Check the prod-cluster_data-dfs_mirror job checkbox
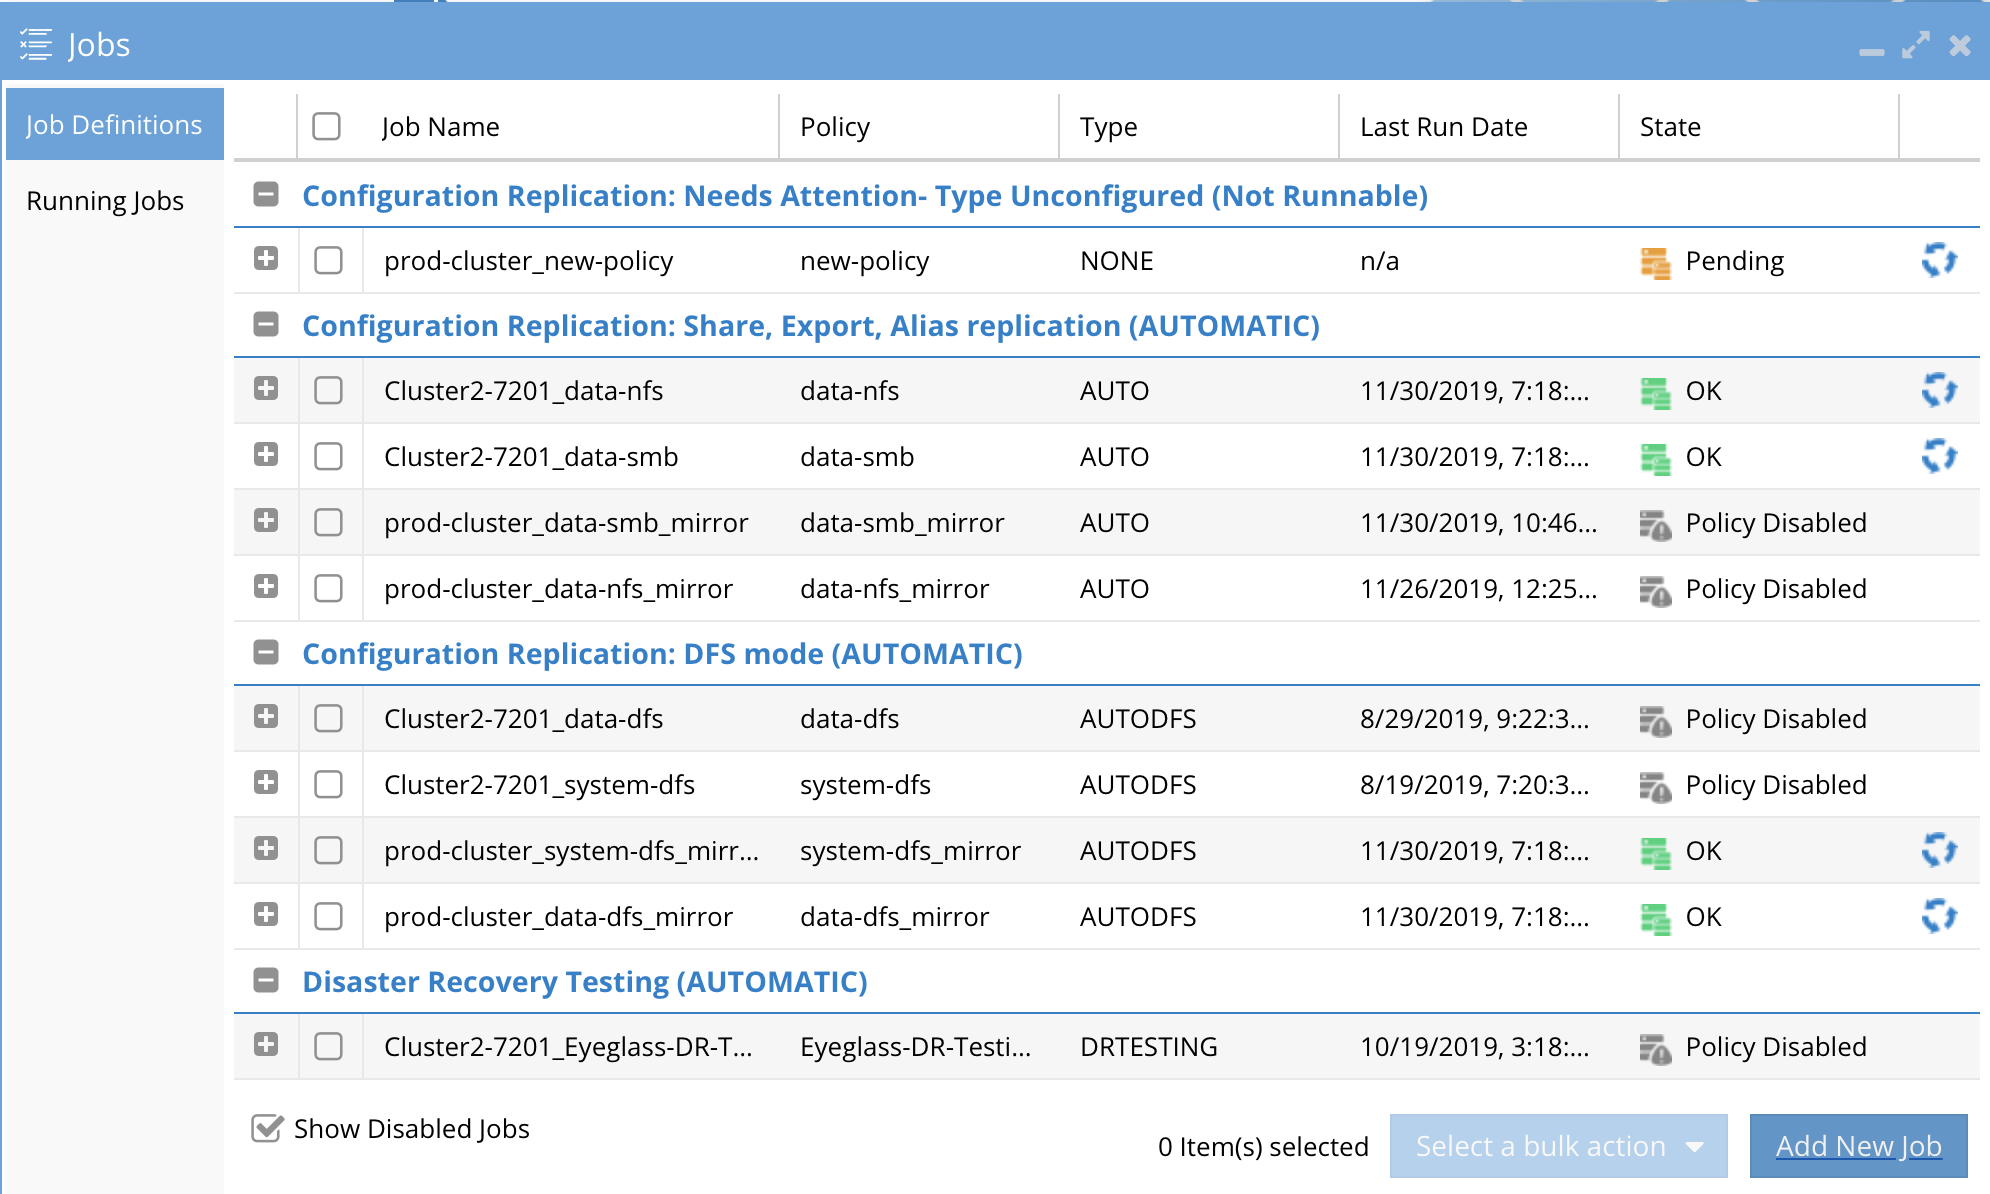 328,916
